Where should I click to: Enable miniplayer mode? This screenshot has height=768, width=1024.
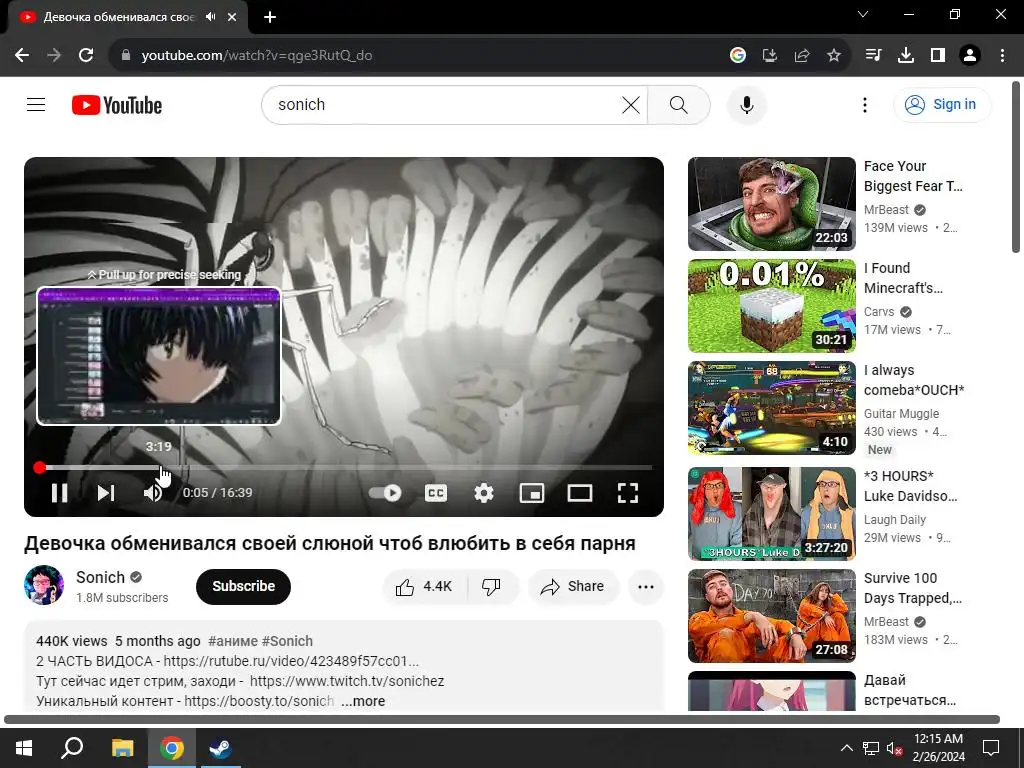pyautogui.click(x=532, y=492)
